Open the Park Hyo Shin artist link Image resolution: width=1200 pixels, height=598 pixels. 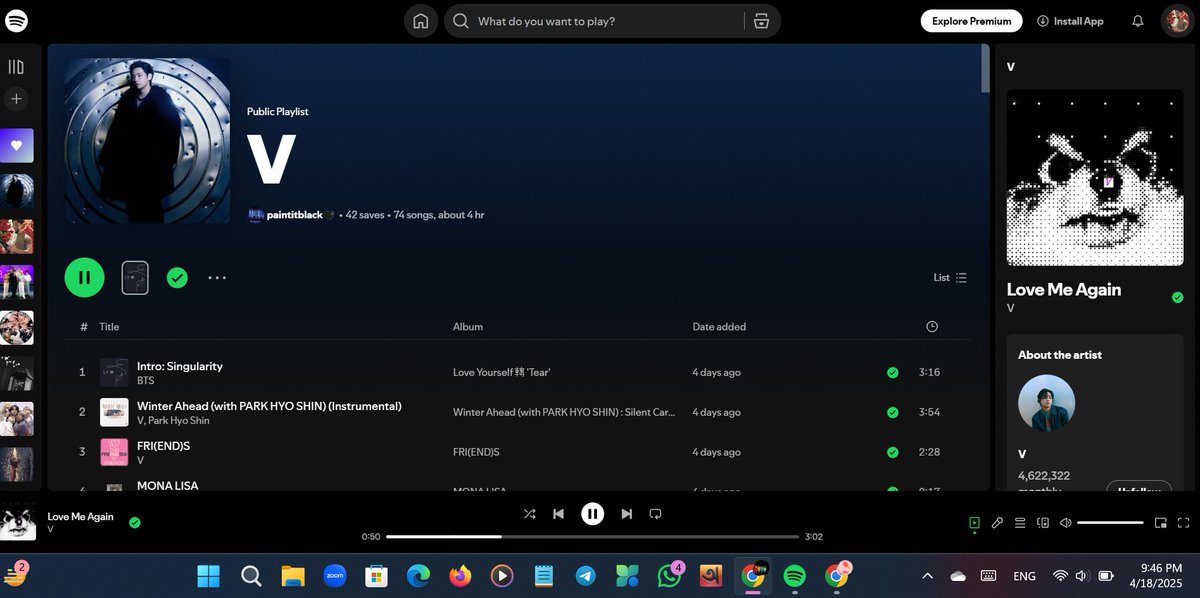(179, 421)
